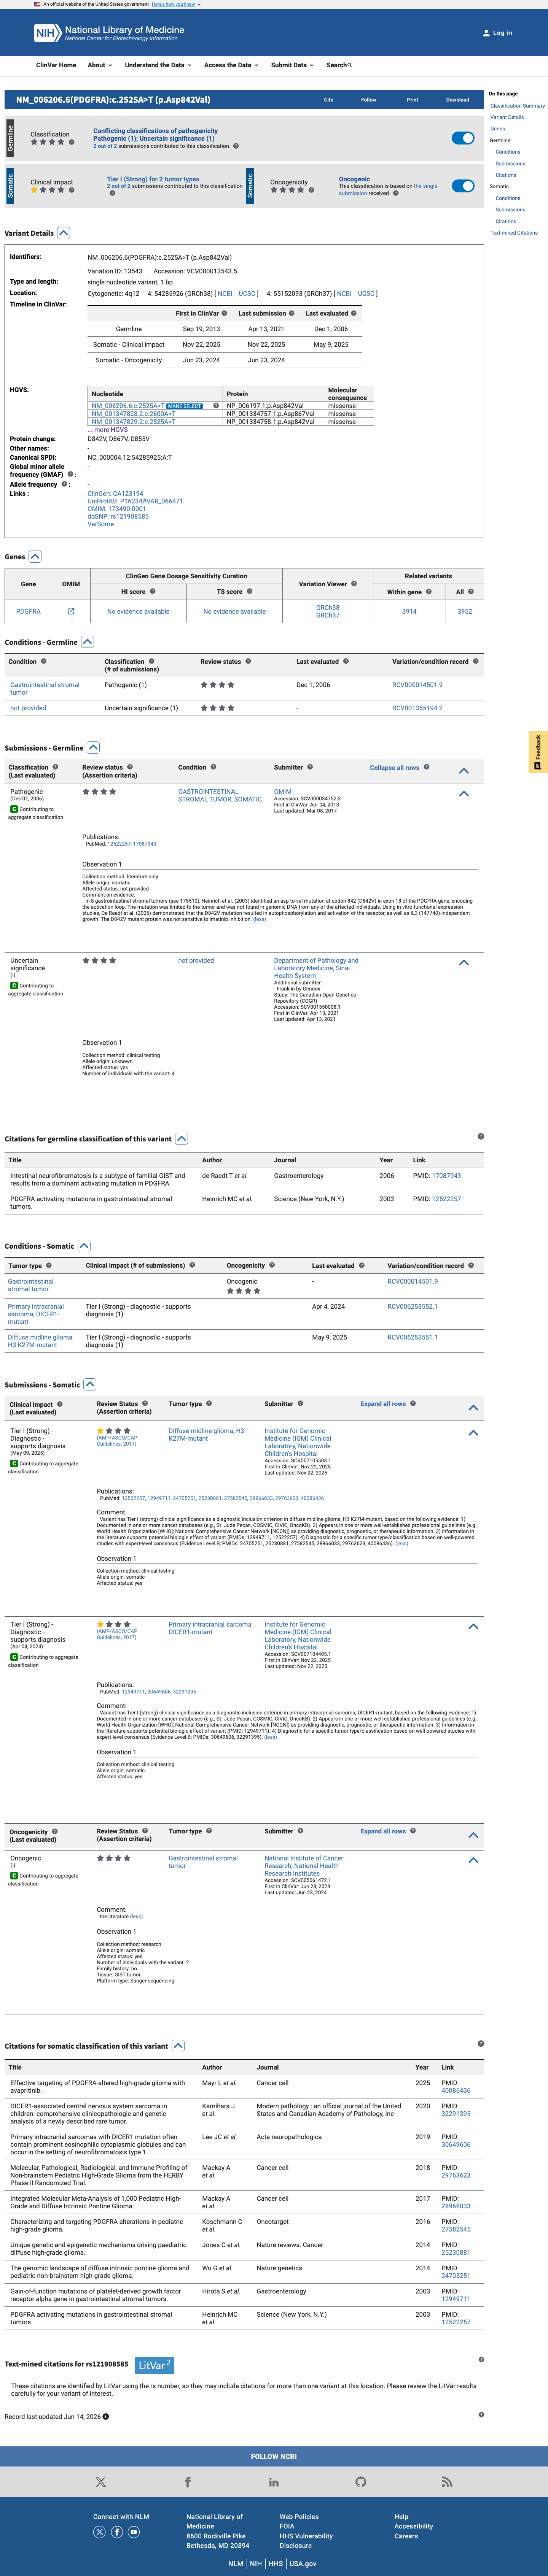
Task: Click help icon beside First in ClinVar
Action: tap(224, 313)
